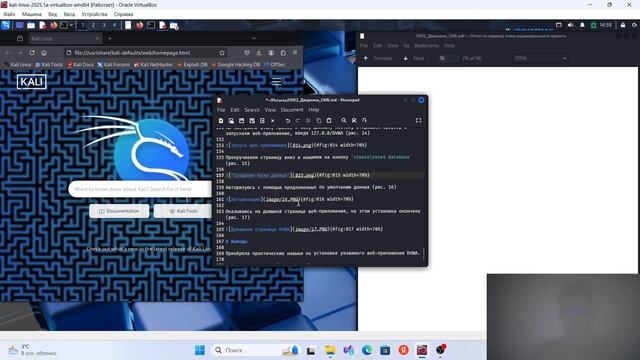Open Firefox downloads panel

point(259,53)
